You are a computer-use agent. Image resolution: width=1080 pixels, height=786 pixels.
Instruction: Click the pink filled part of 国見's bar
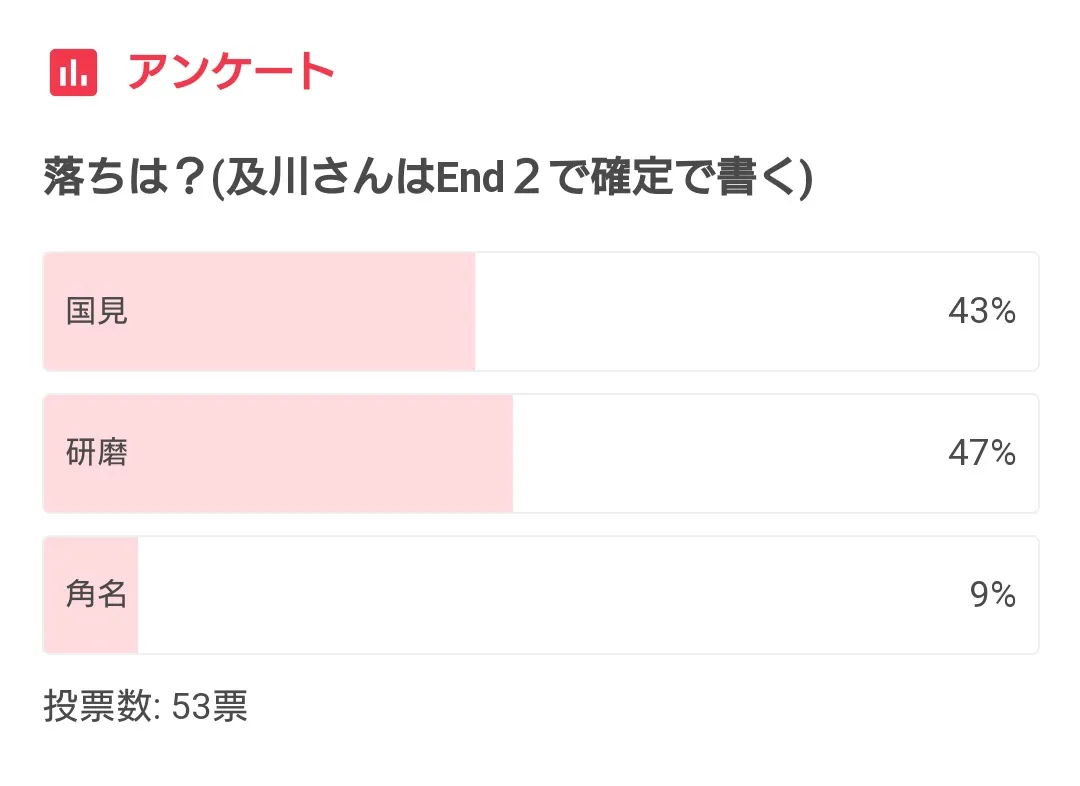tap(300, 312)
